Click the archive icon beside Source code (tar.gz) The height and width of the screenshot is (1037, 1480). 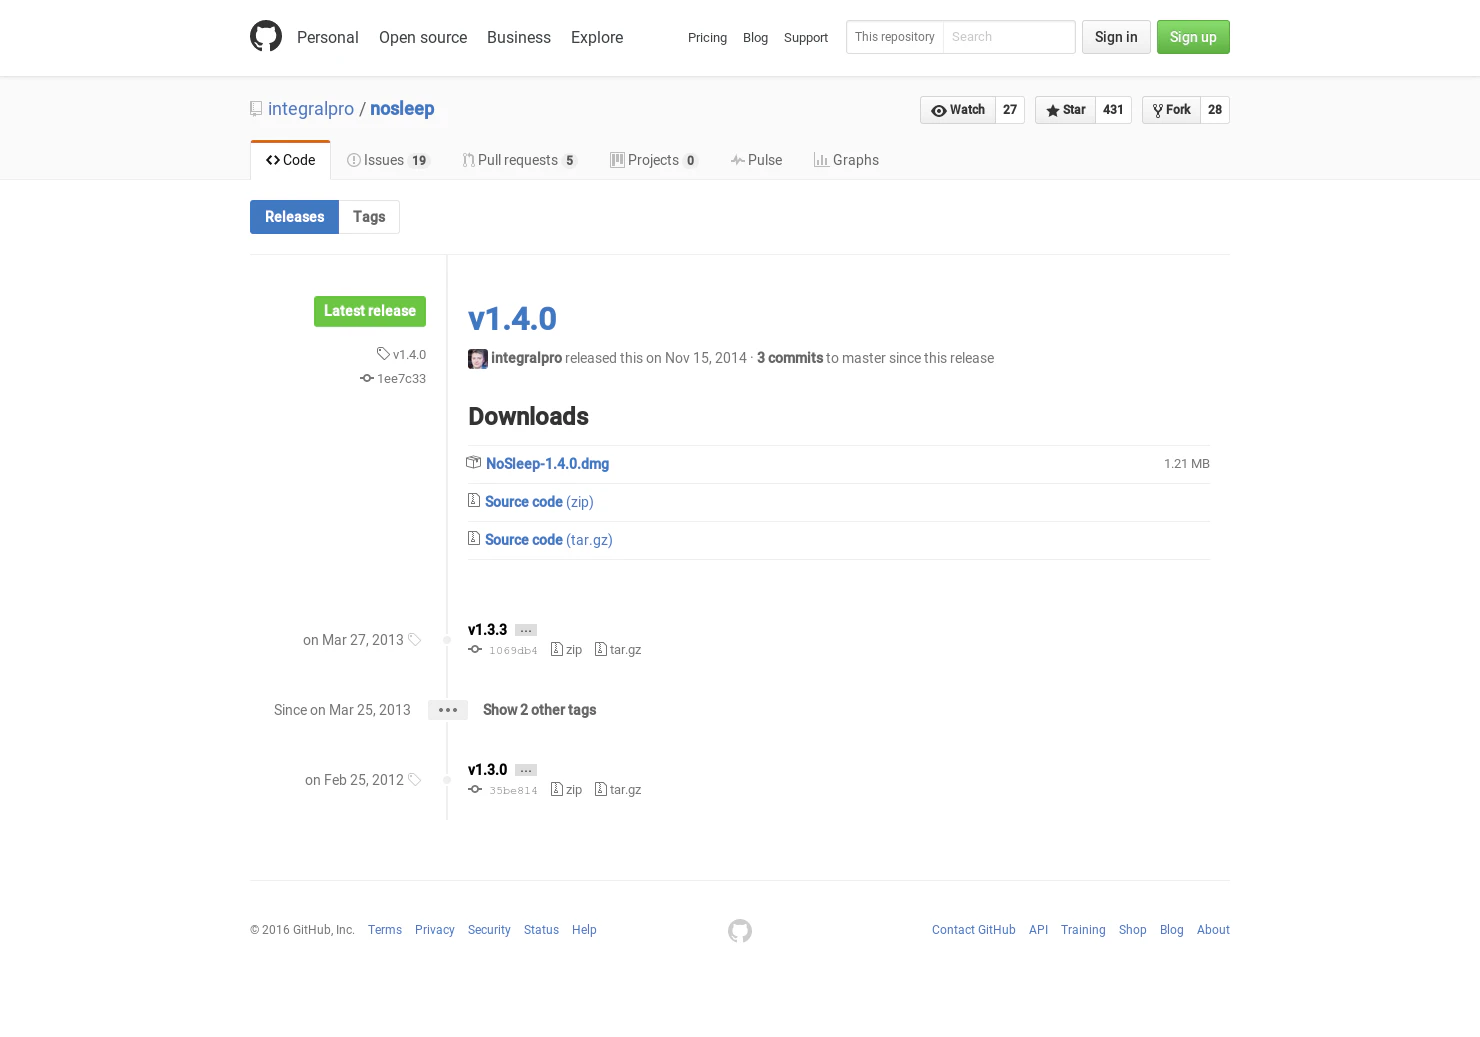pos(474,538)
